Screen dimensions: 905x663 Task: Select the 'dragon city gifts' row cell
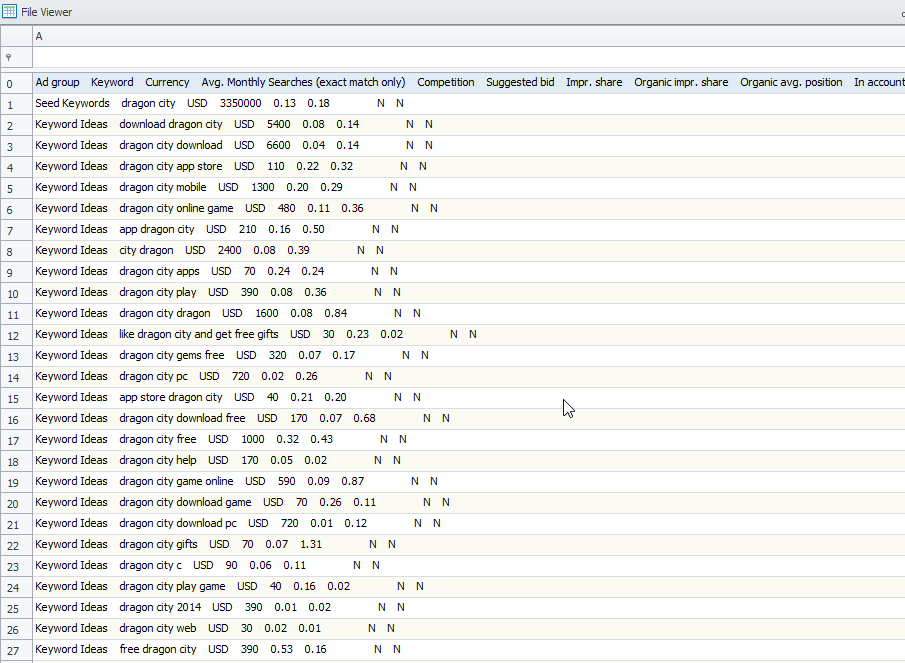pos(469,545)
